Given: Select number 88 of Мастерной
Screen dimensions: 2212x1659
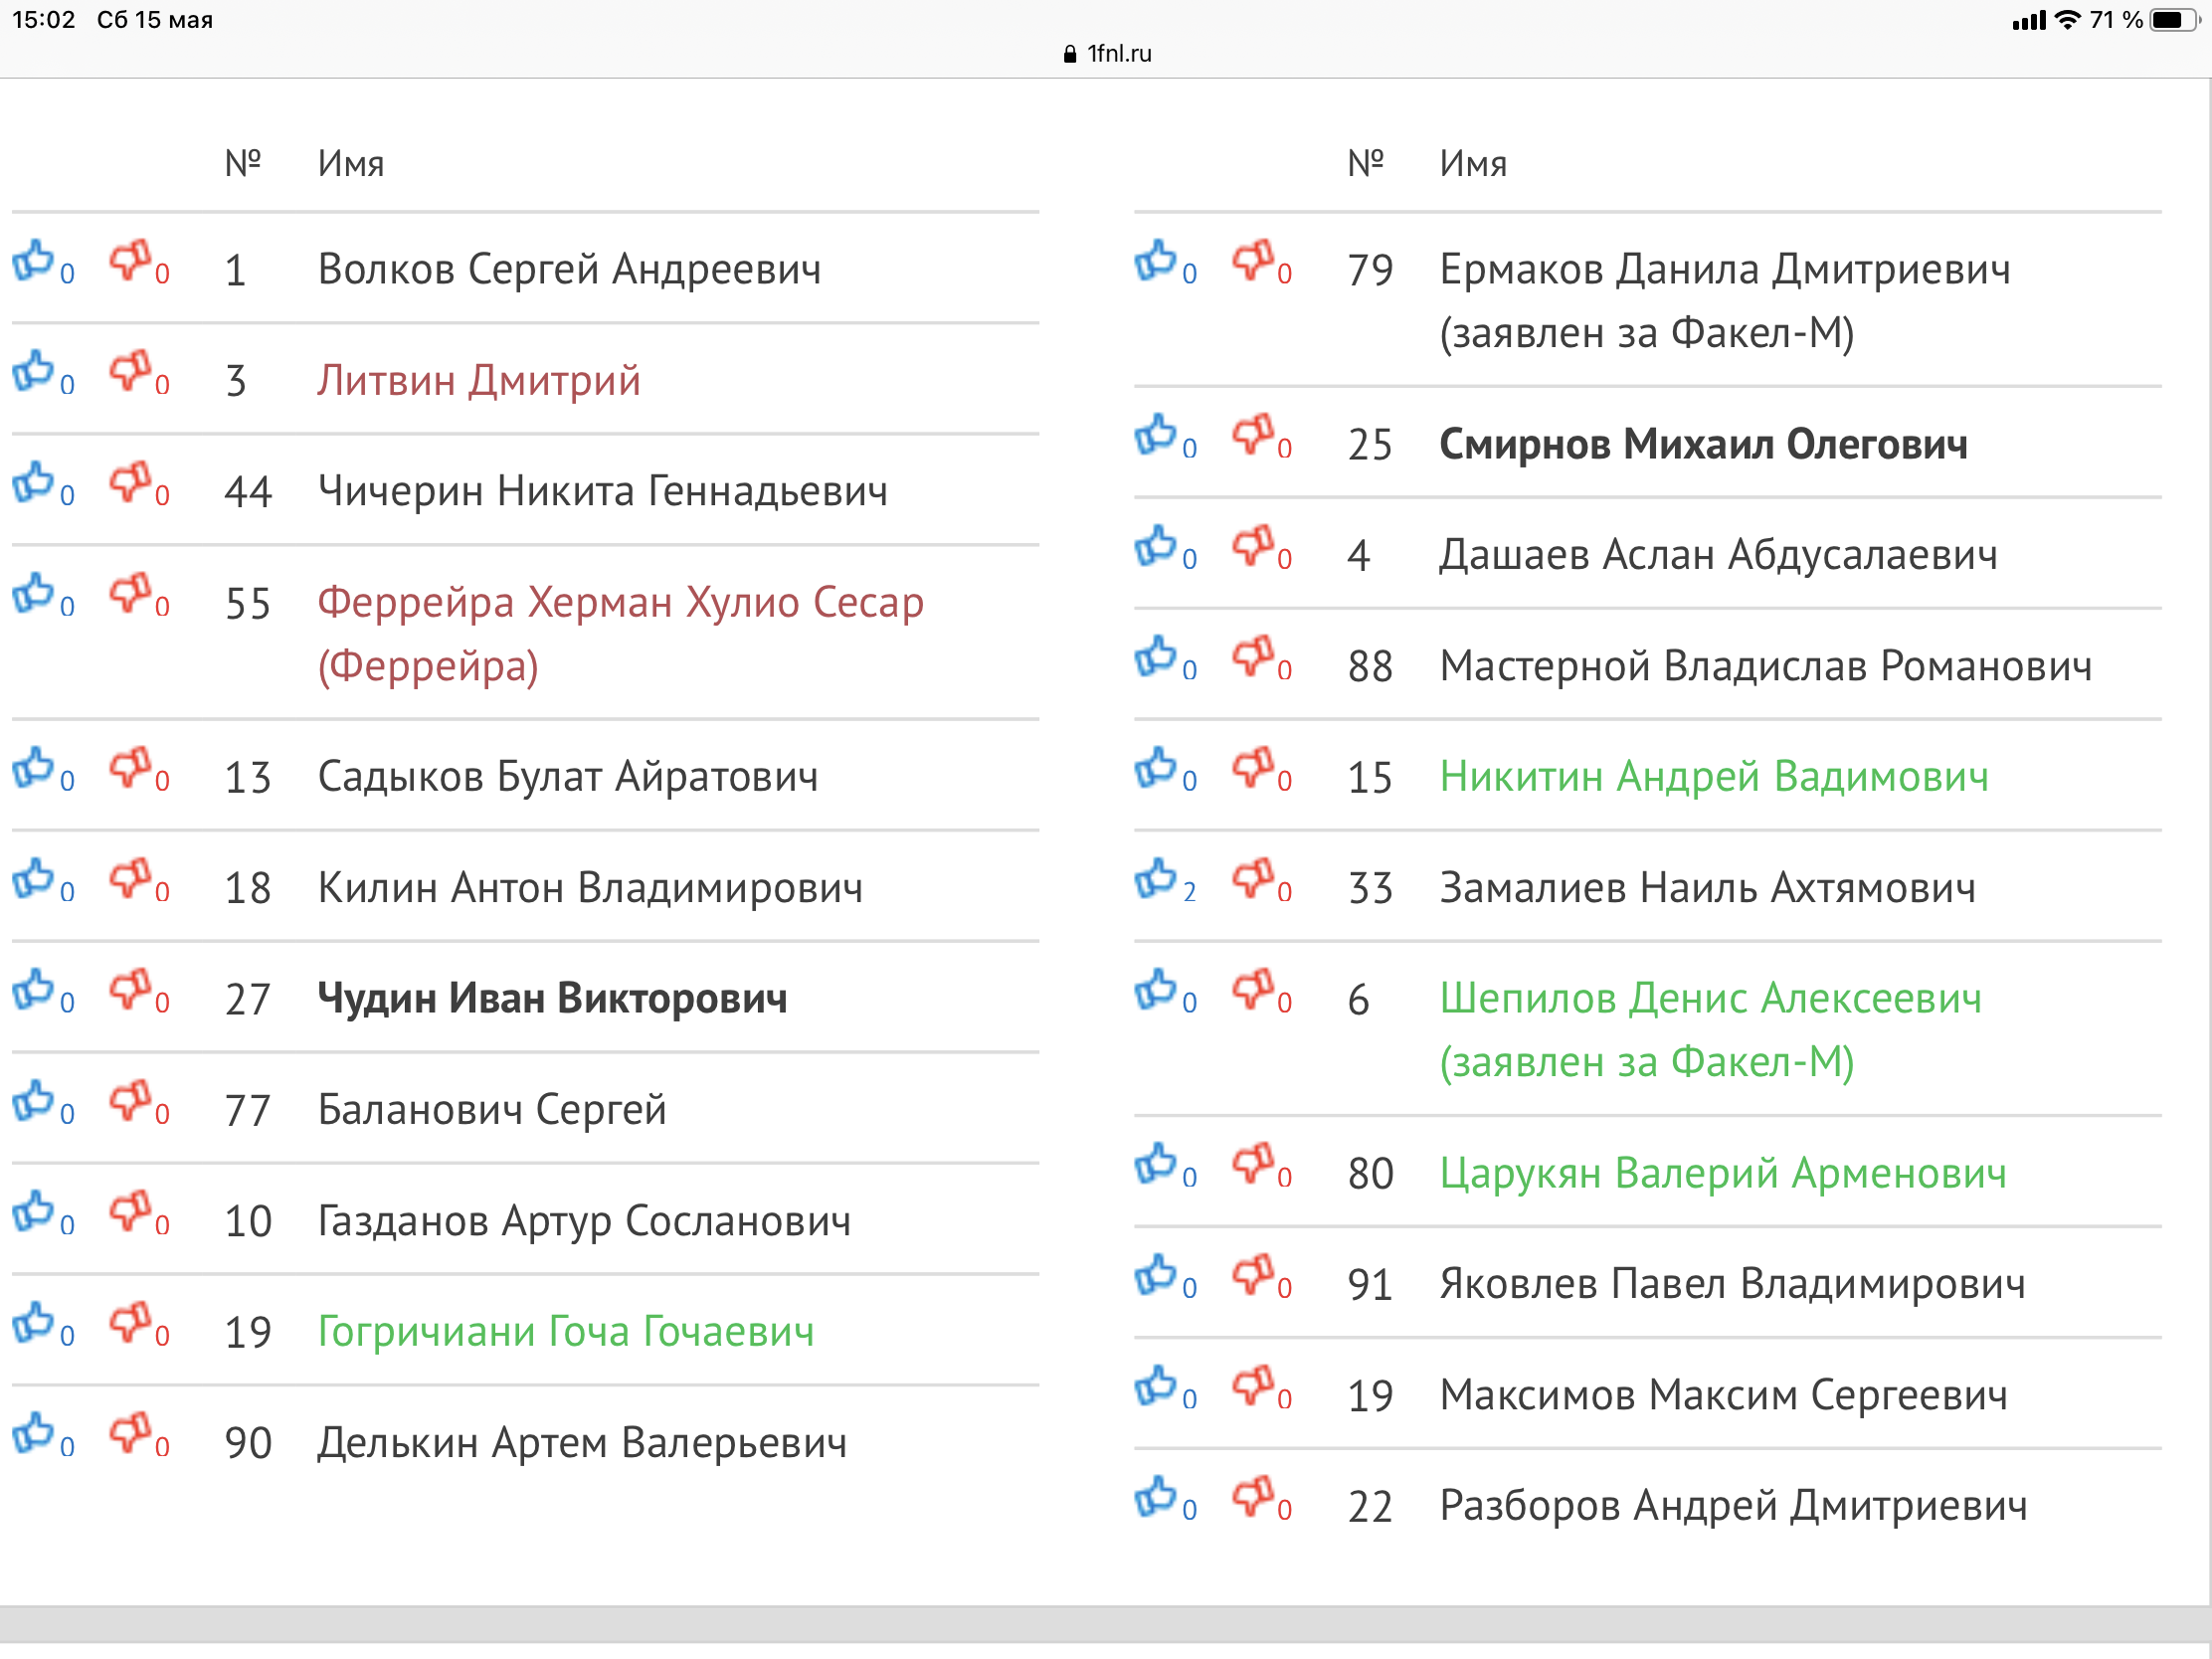Looking at the screenshot, I should point(1369,666).
